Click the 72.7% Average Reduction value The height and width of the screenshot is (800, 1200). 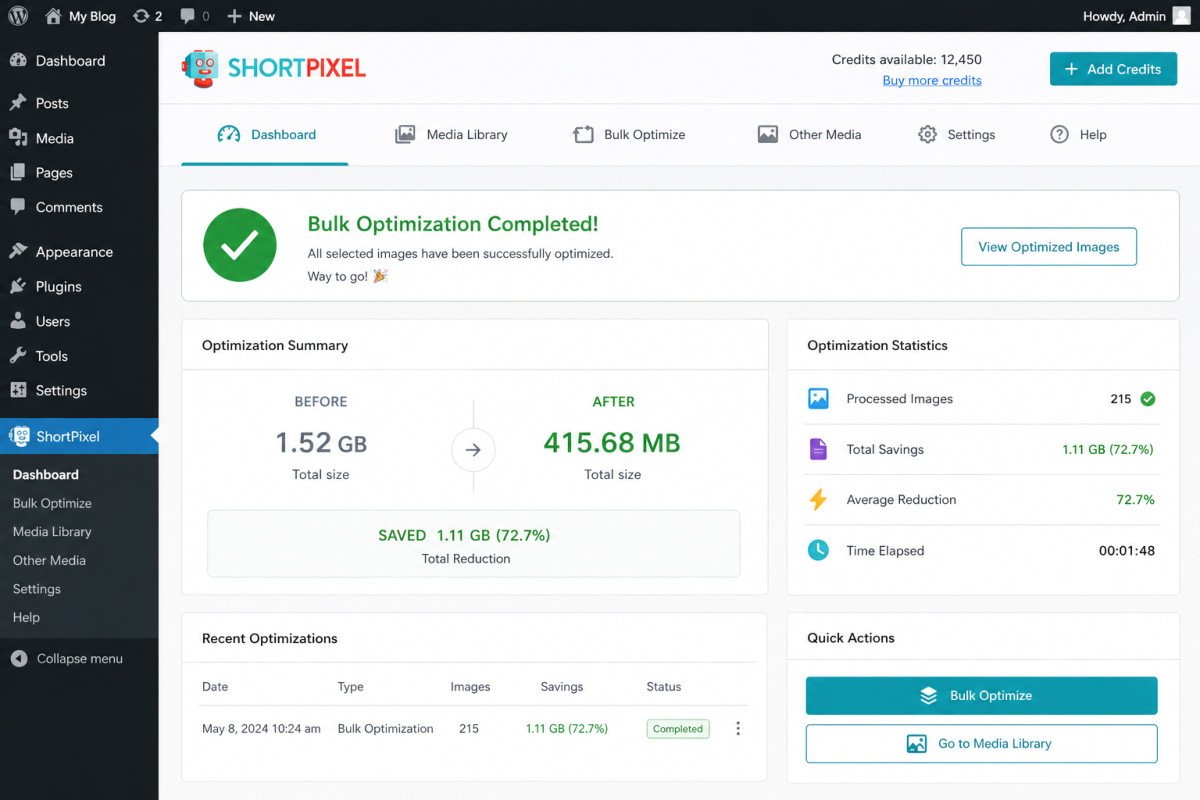pyautogui.click(x=1136, y=500)
